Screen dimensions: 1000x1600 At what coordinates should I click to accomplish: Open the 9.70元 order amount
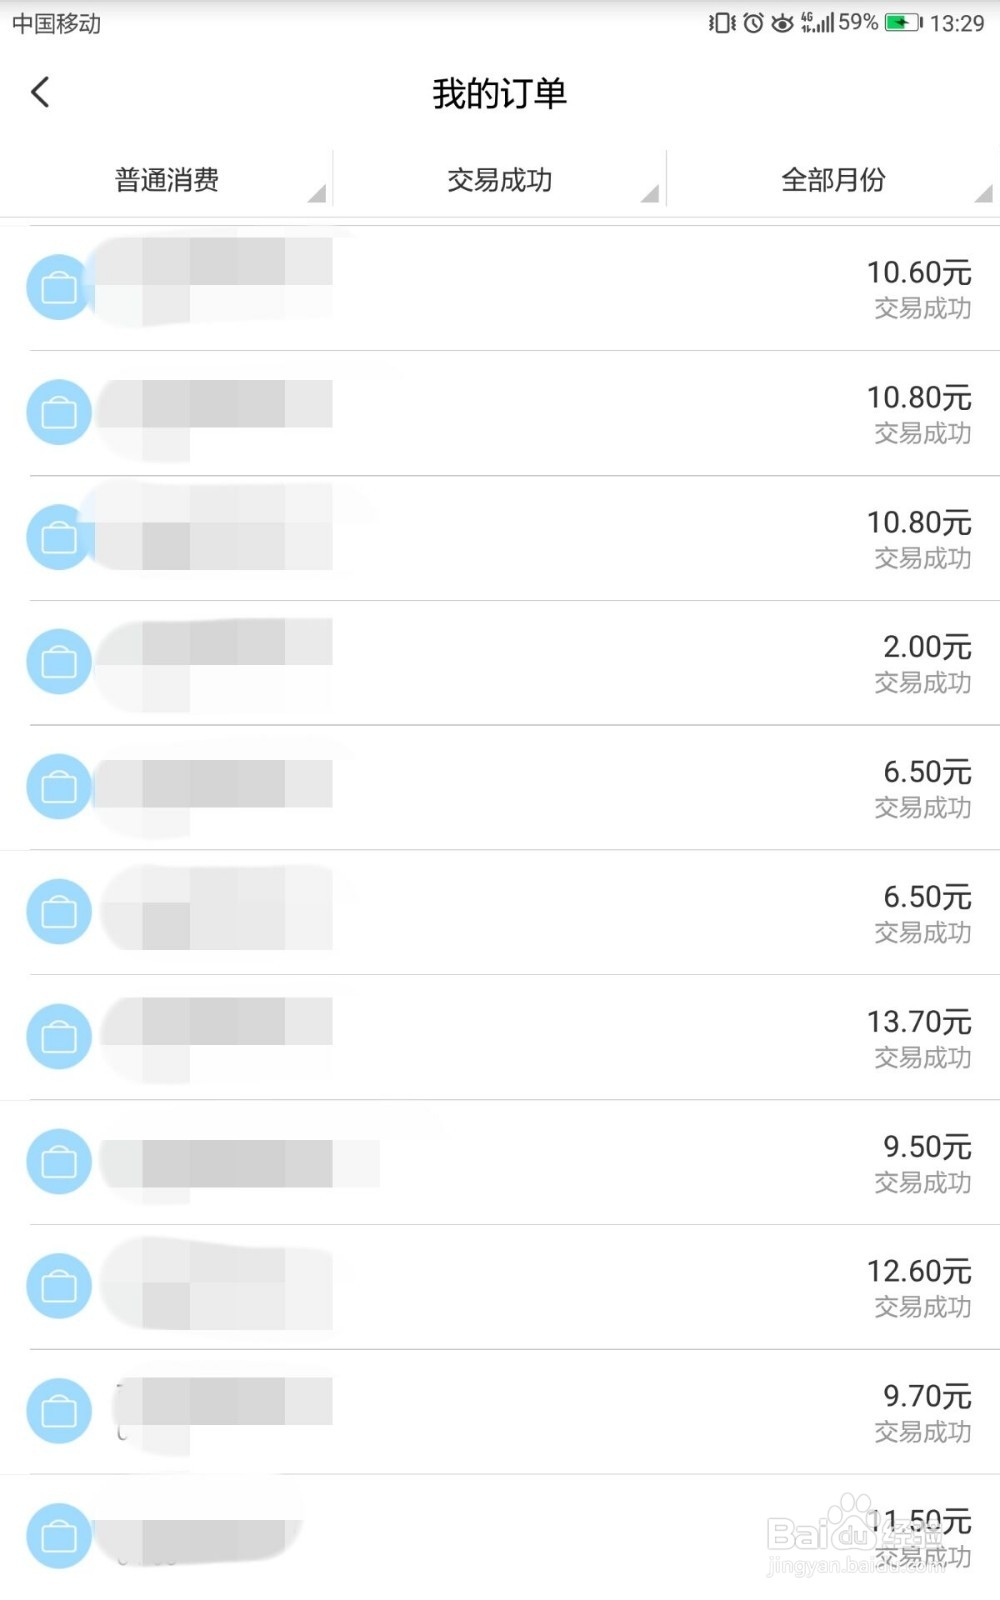click(926, 1396)
